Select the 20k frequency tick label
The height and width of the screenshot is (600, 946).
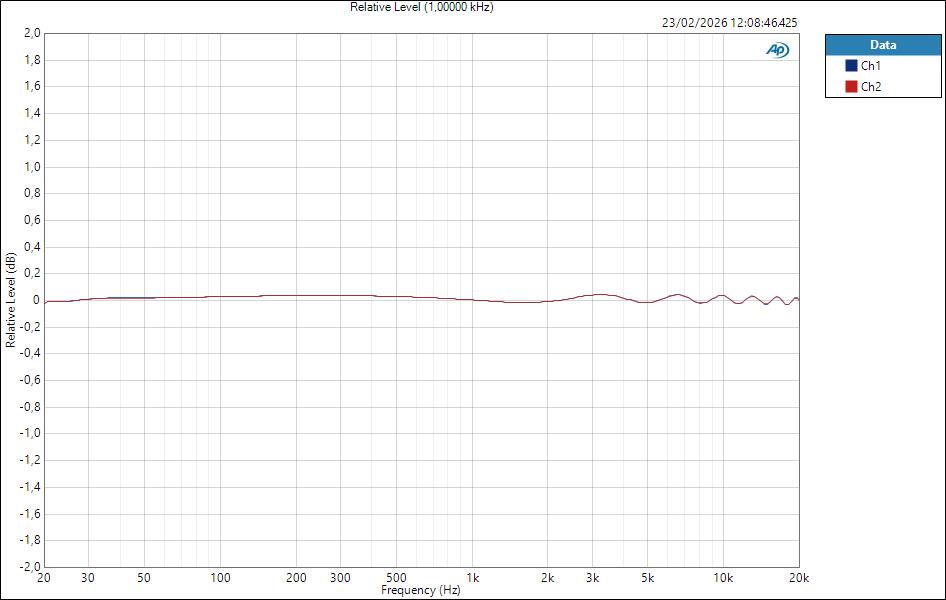(799, 577)
